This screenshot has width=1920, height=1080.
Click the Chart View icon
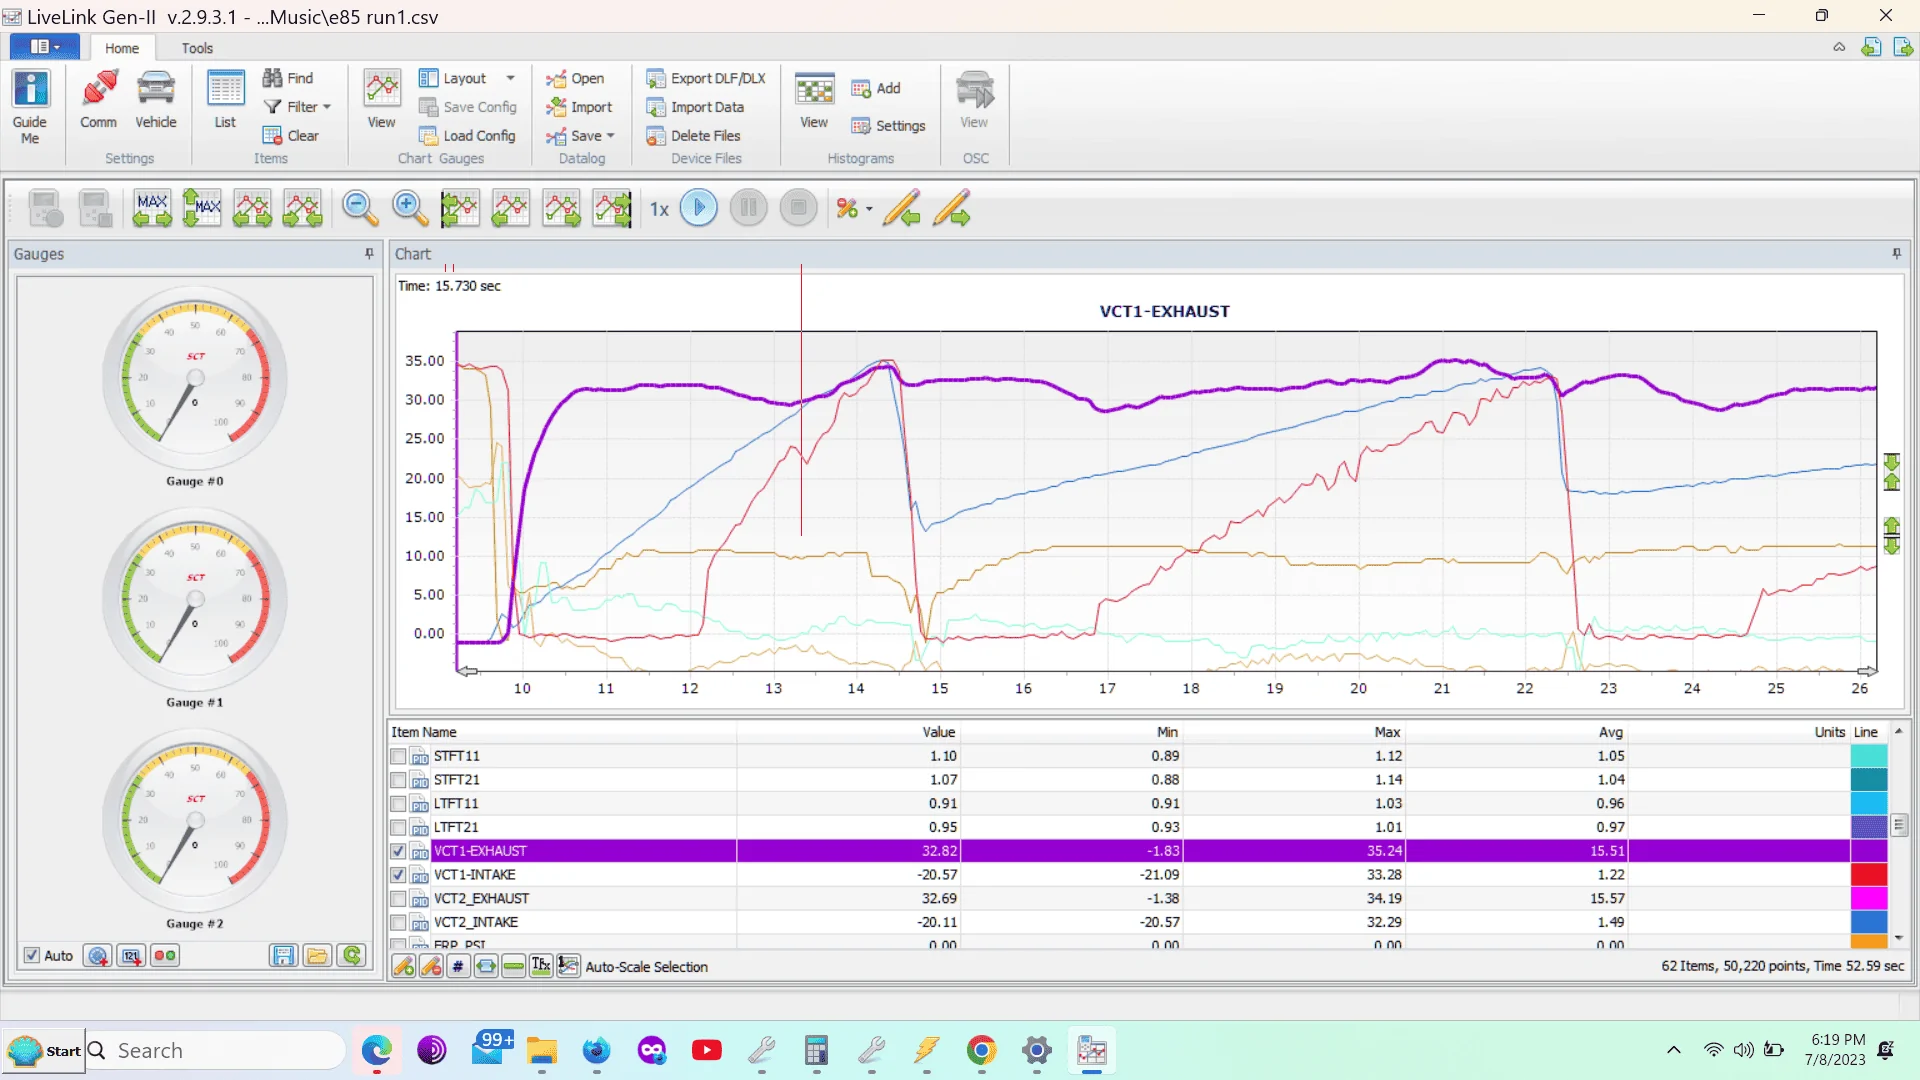coord(381,100)
